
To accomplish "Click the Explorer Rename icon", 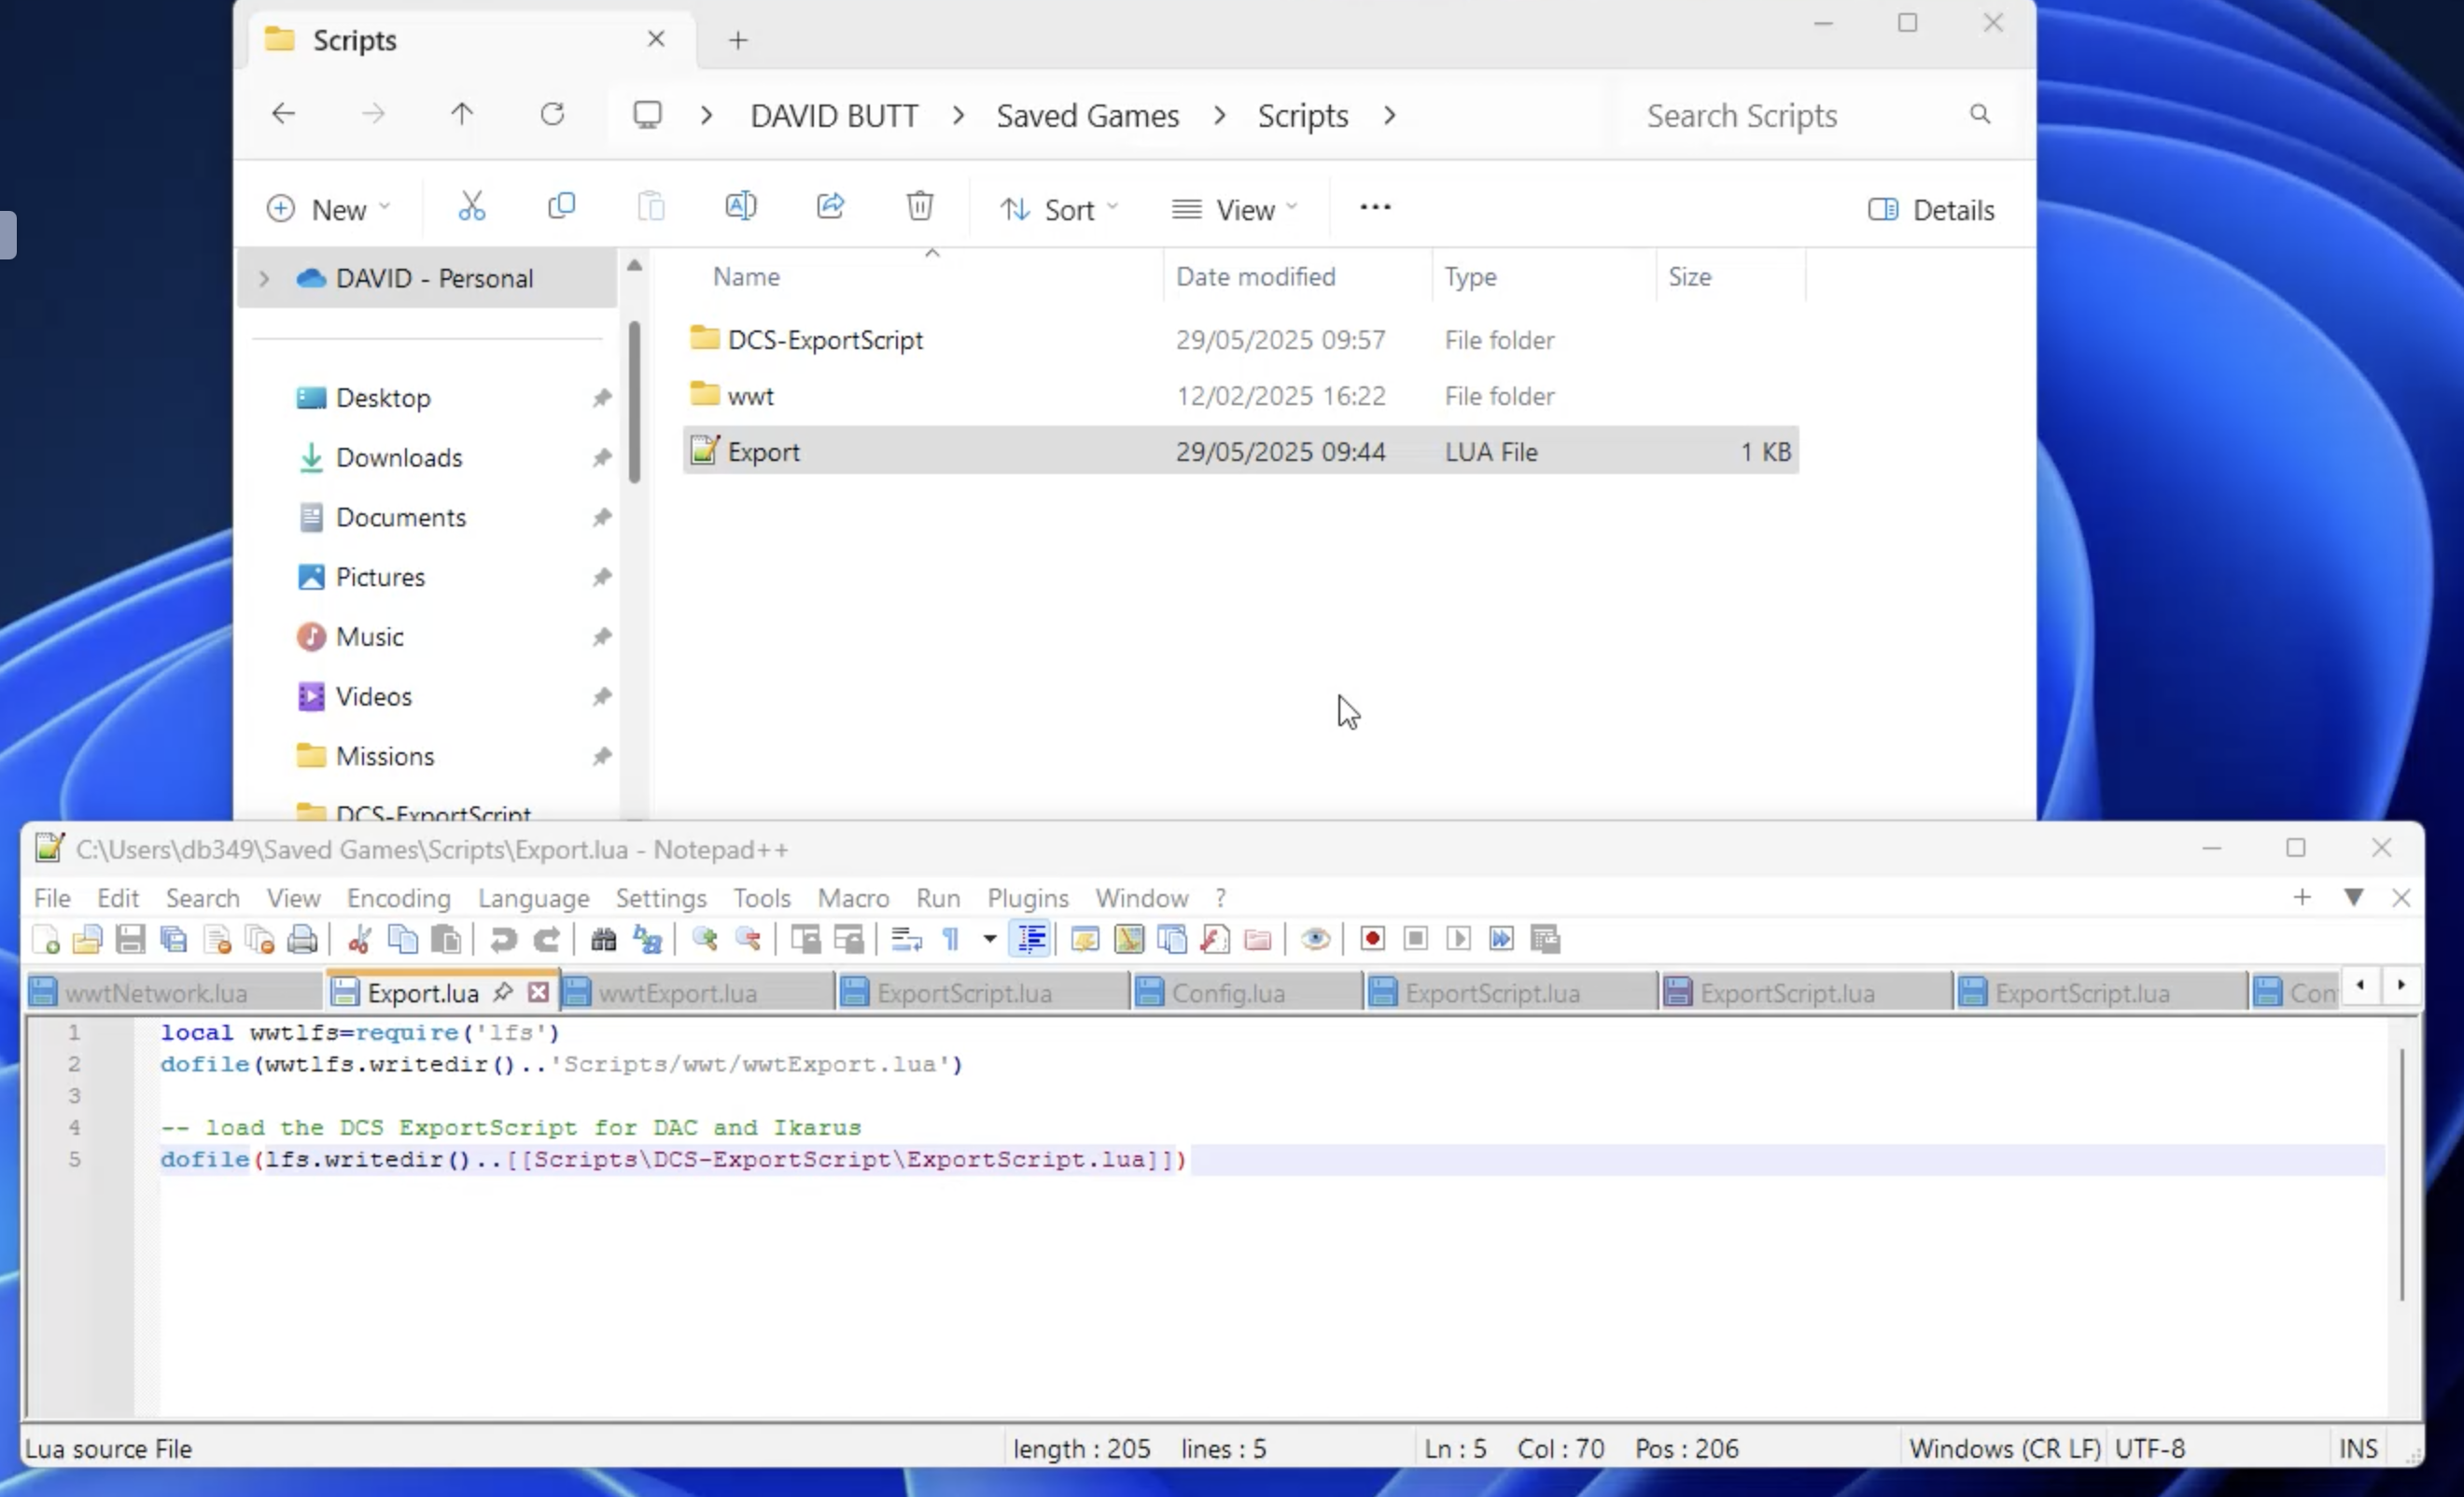I will [x=740, y=207].
